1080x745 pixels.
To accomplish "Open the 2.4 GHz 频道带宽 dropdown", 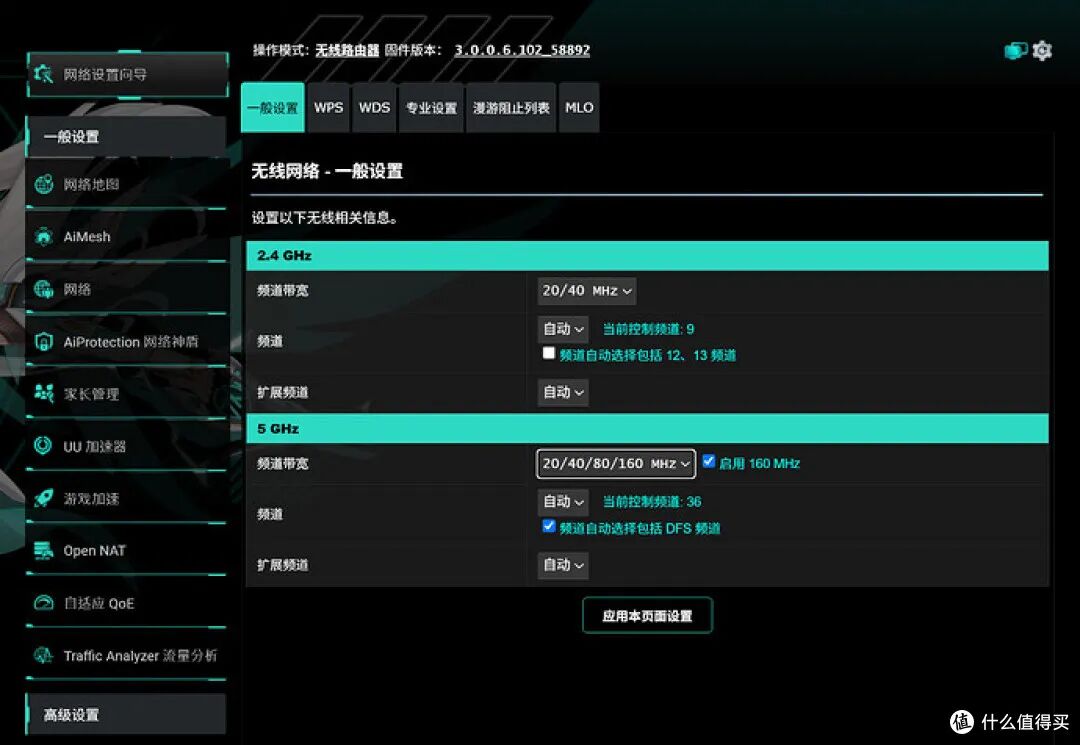I will tap(587, 291).
